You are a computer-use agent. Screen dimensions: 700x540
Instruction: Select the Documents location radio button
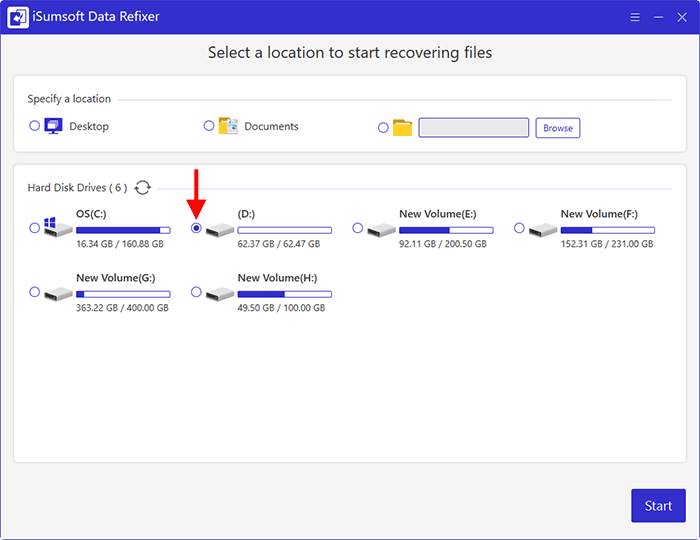[209, 126]
